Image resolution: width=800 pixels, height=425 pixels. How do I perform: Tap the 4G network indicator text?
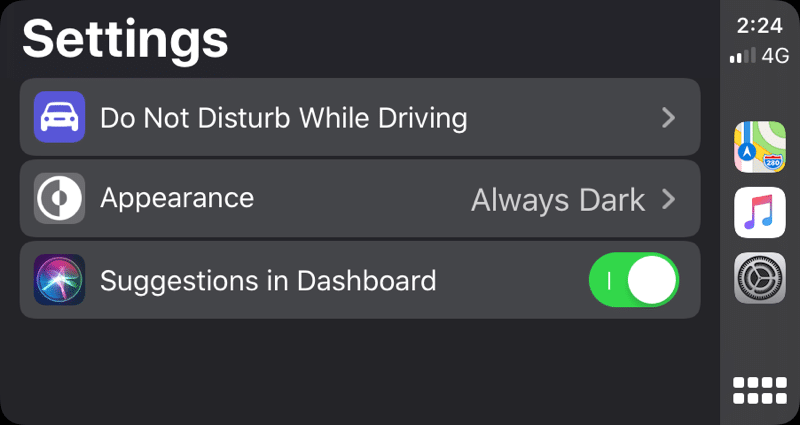coord(775,56)
